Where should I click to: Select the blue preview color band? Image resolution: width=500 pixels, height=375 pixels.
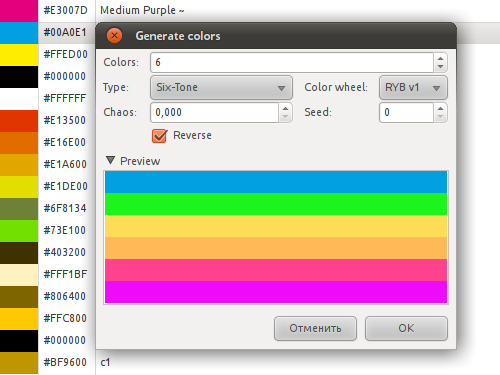tap(276, 182)
